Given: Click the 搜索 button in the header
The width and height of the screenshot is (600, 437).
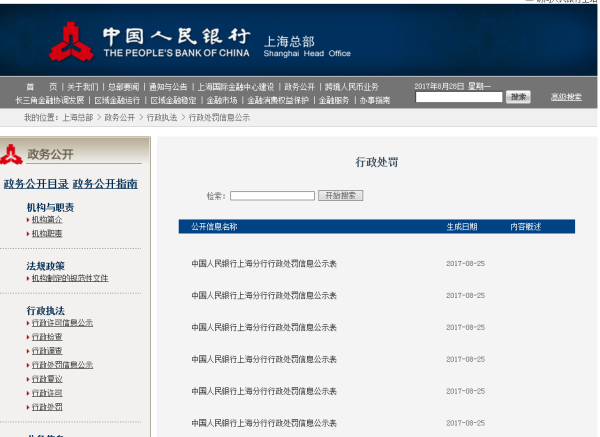Looking at the screenshot, I should 518,97.
